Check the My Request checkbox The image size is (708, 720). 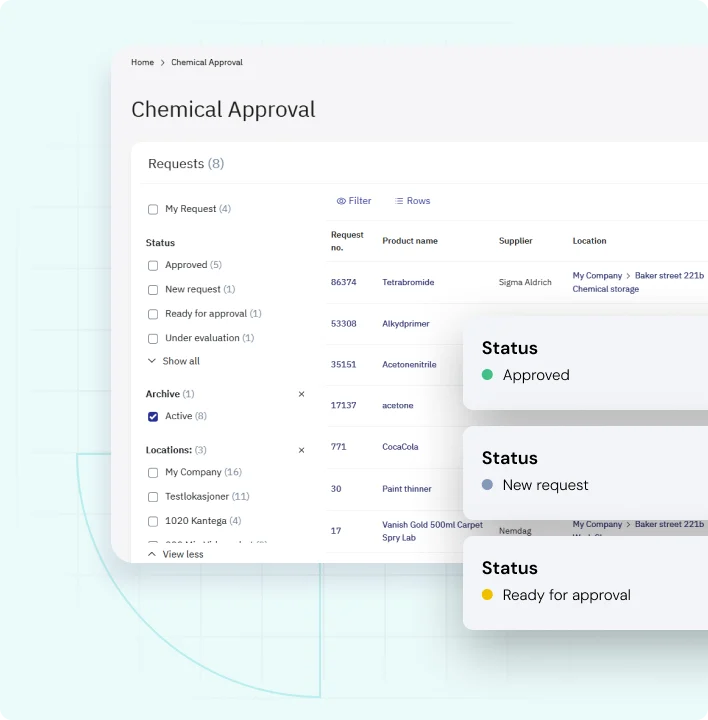tap(153, 209)
